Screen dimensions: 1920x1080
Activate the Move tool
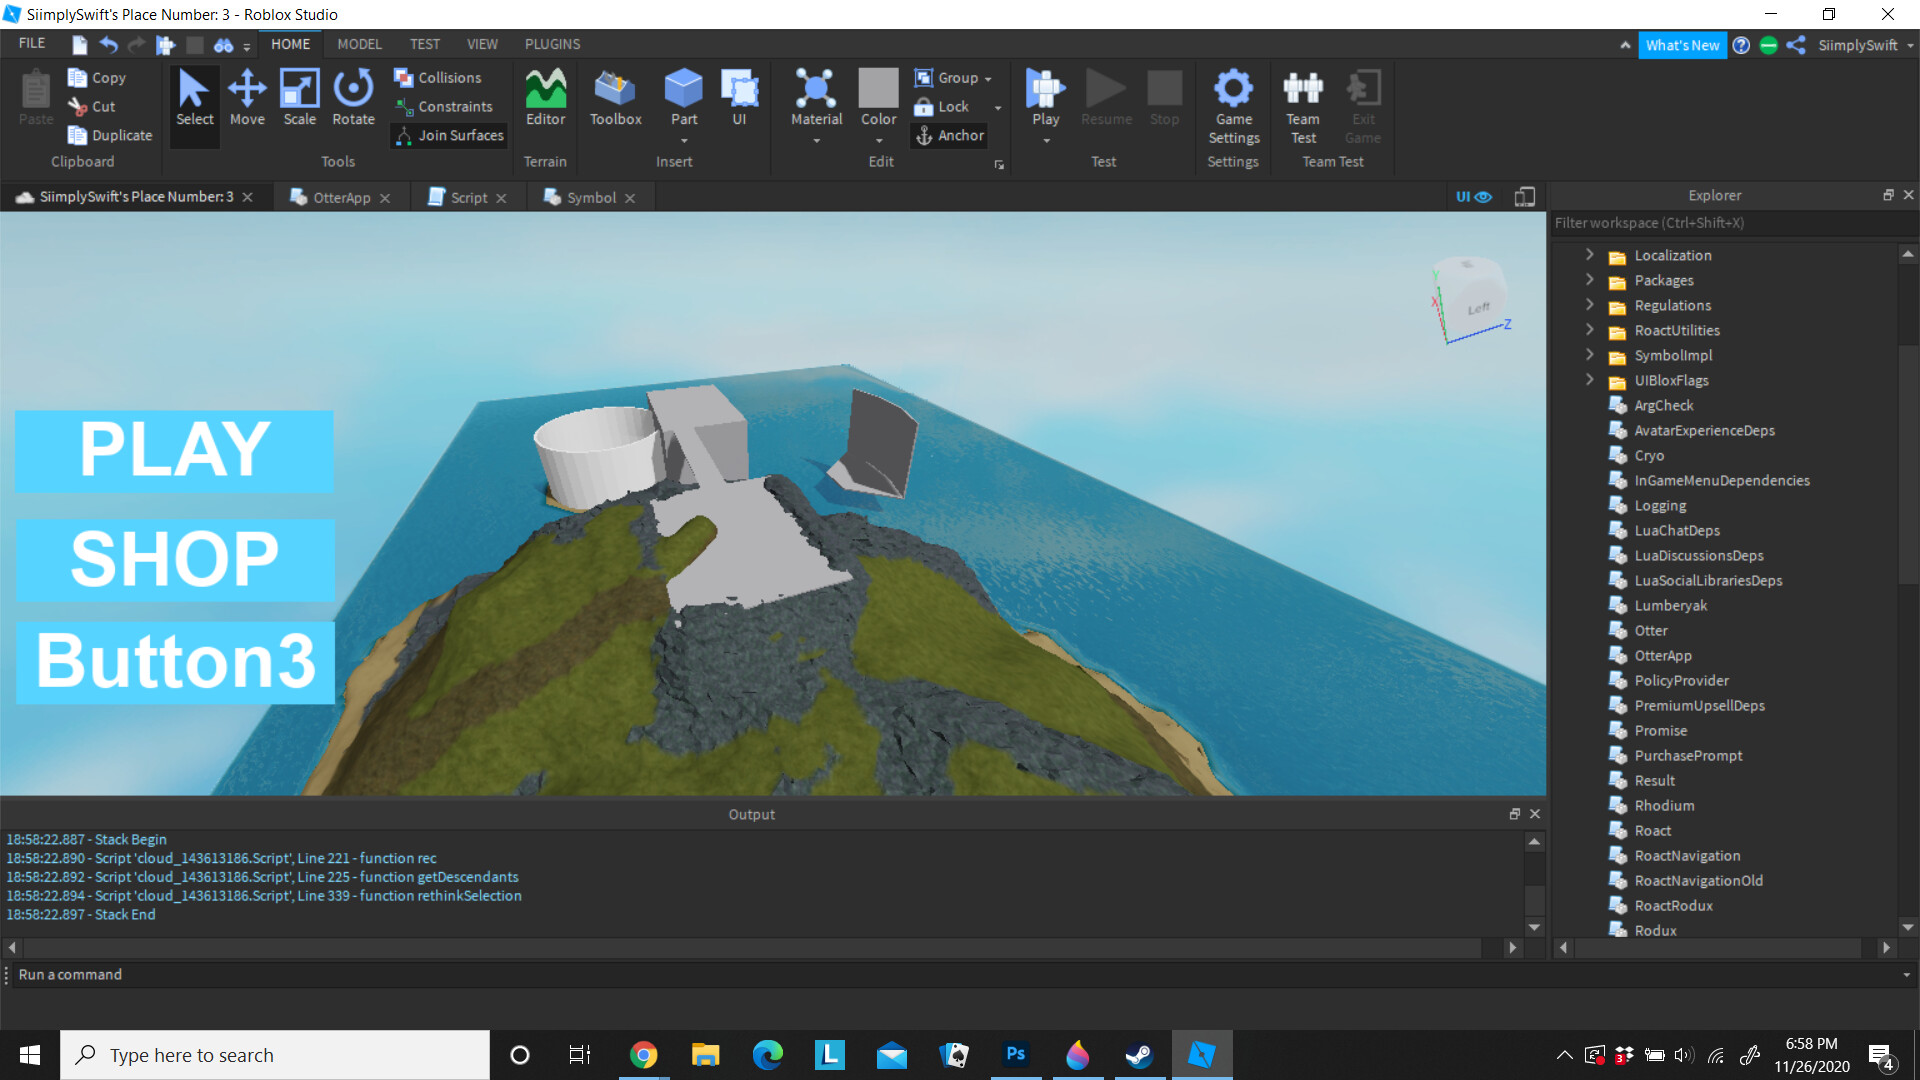point(247,98)
